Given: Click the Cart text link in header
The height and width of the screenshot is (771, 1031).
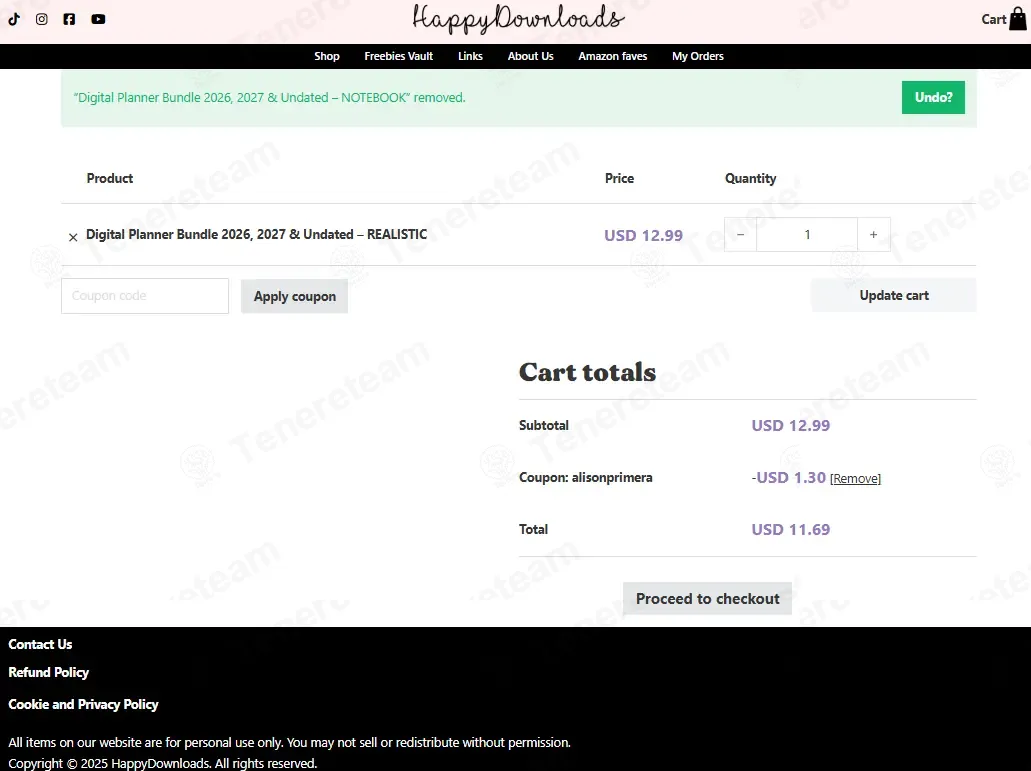Looking at the screenshot, I should click(994, 20).
